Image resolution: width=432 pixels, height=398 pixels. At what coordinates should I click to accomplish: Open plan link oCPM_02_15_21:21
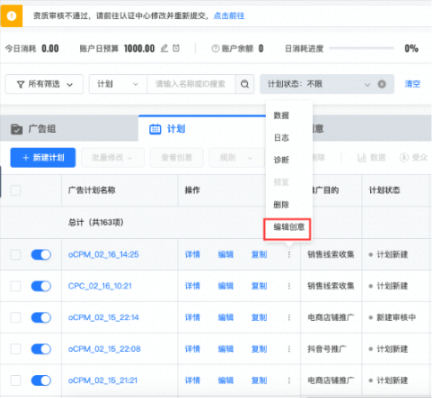[x=103, y=380]
